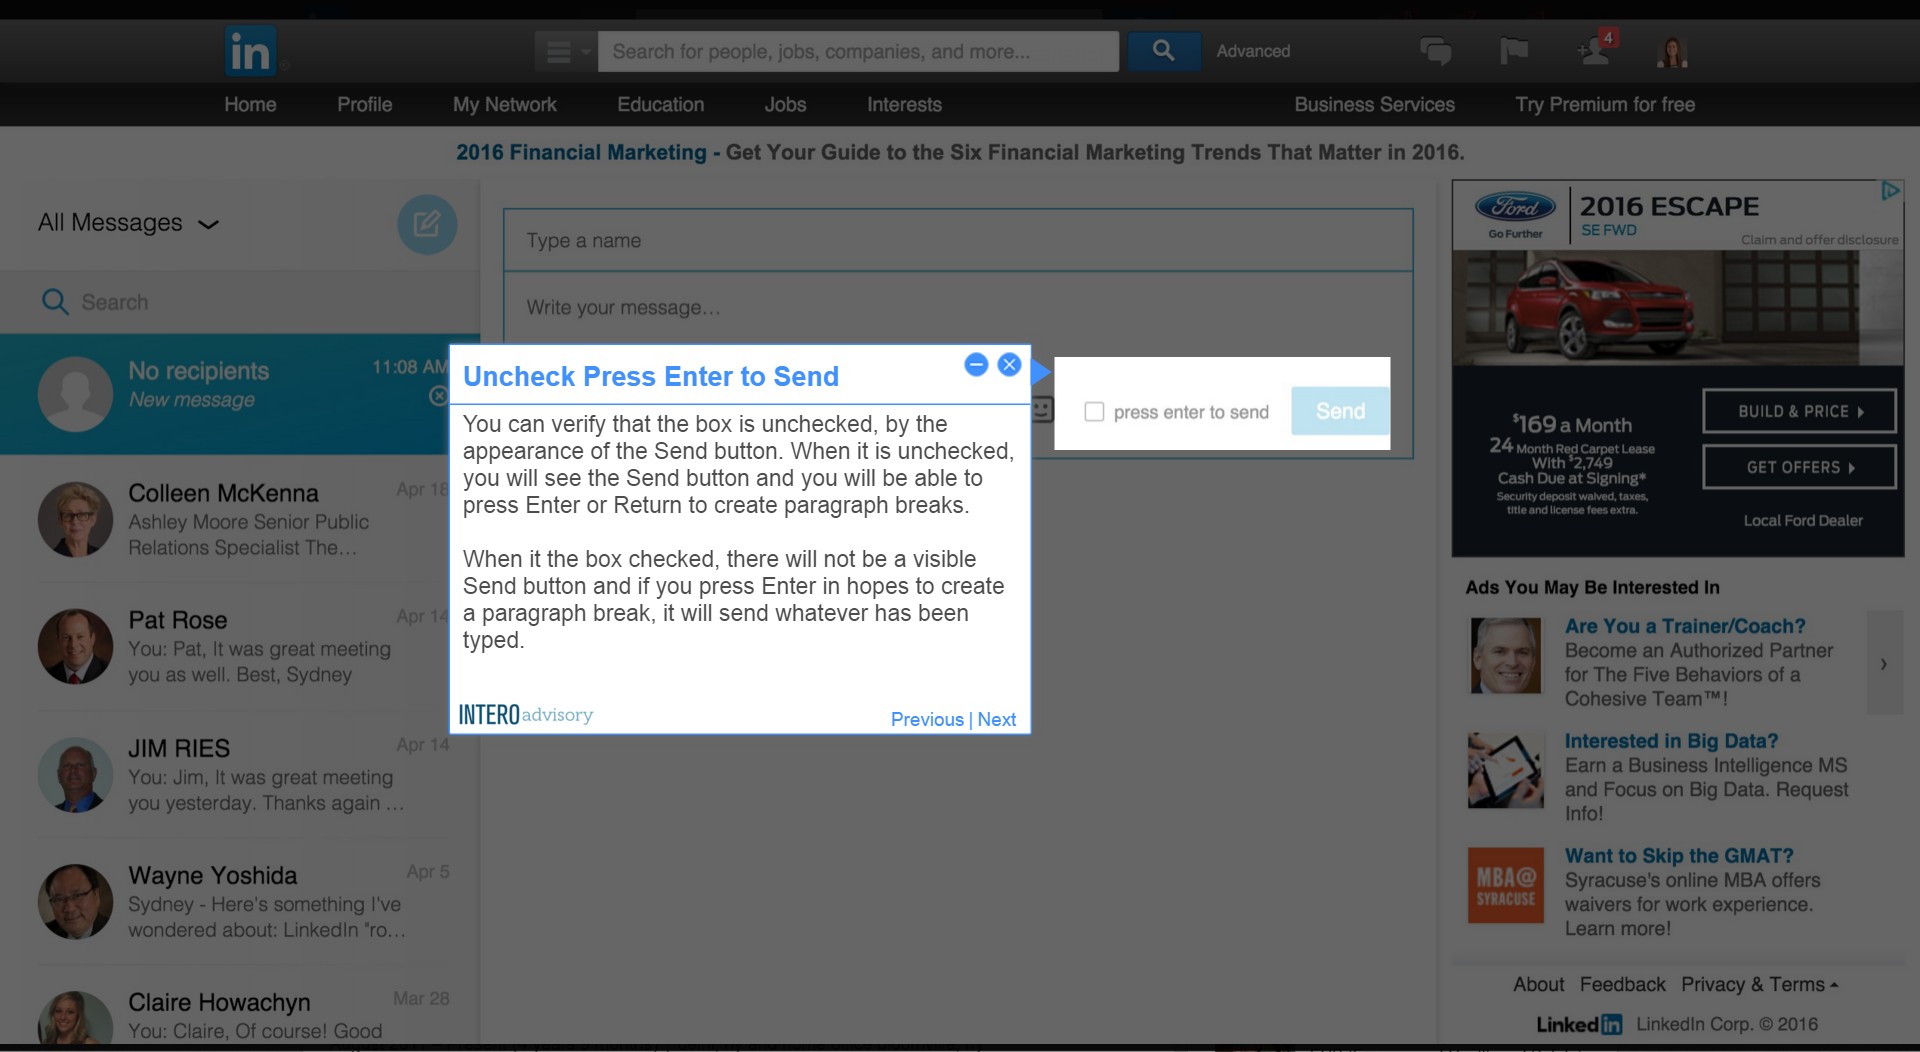Click the blue search magnifier button
Viewport: 1920px width, 1052px height.
(1163, 51)
